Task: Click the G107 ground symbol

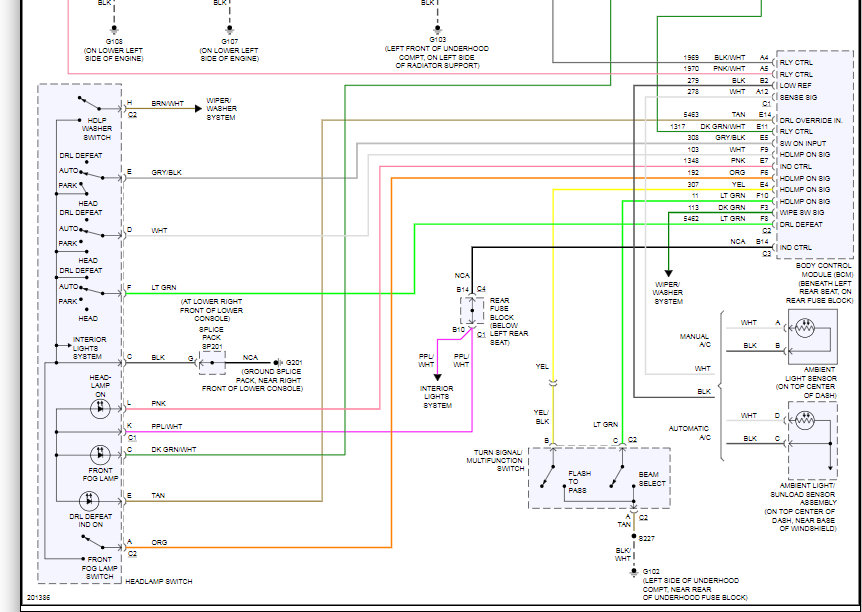Action: [229, 30]
